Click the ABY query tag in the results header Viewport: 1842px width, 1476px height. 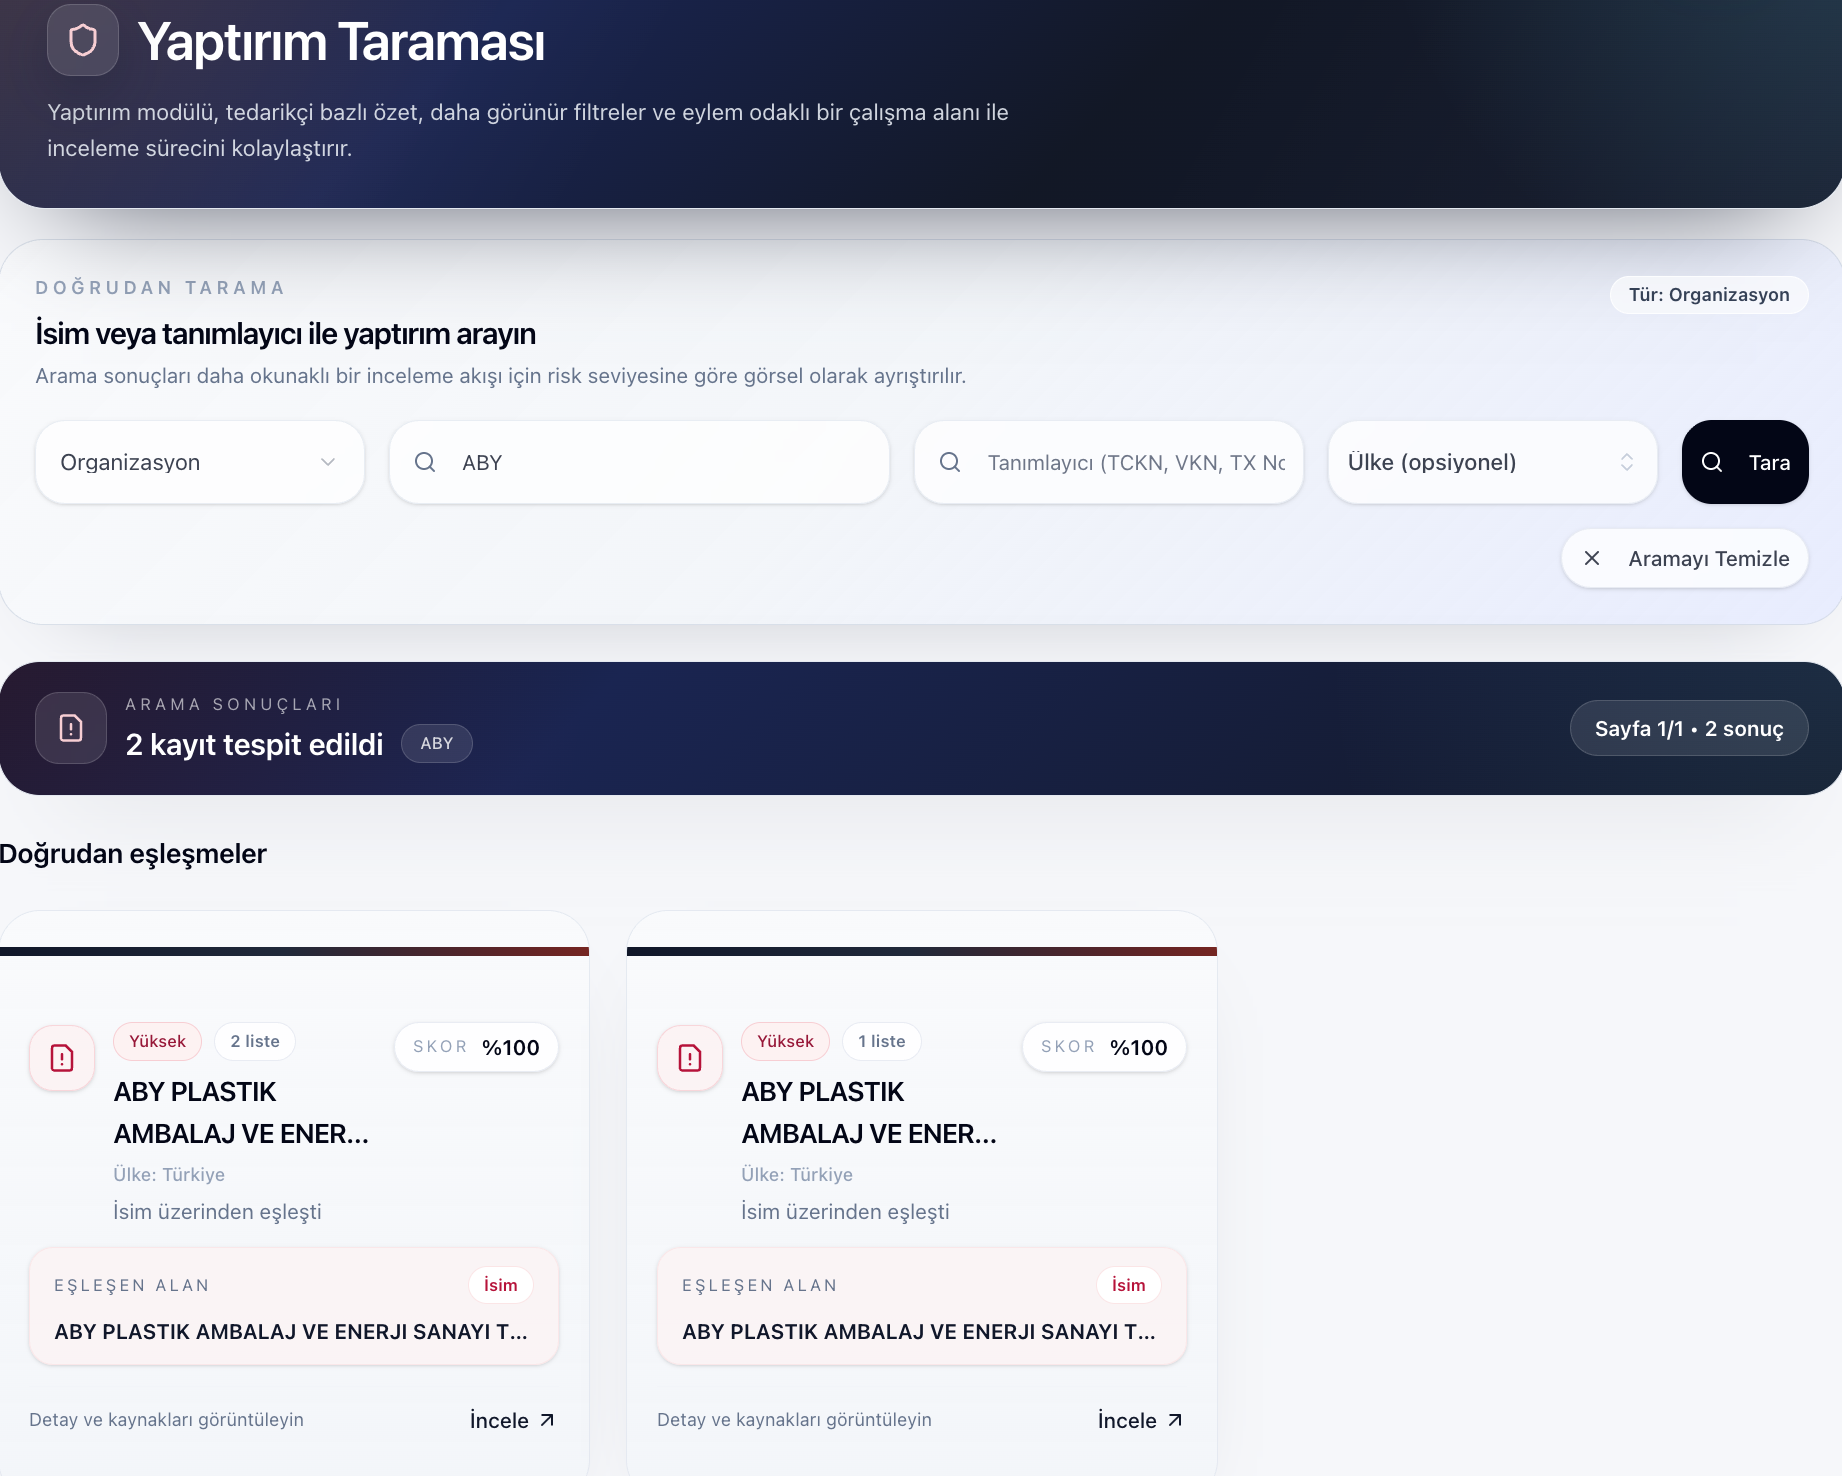coord(437,743)
